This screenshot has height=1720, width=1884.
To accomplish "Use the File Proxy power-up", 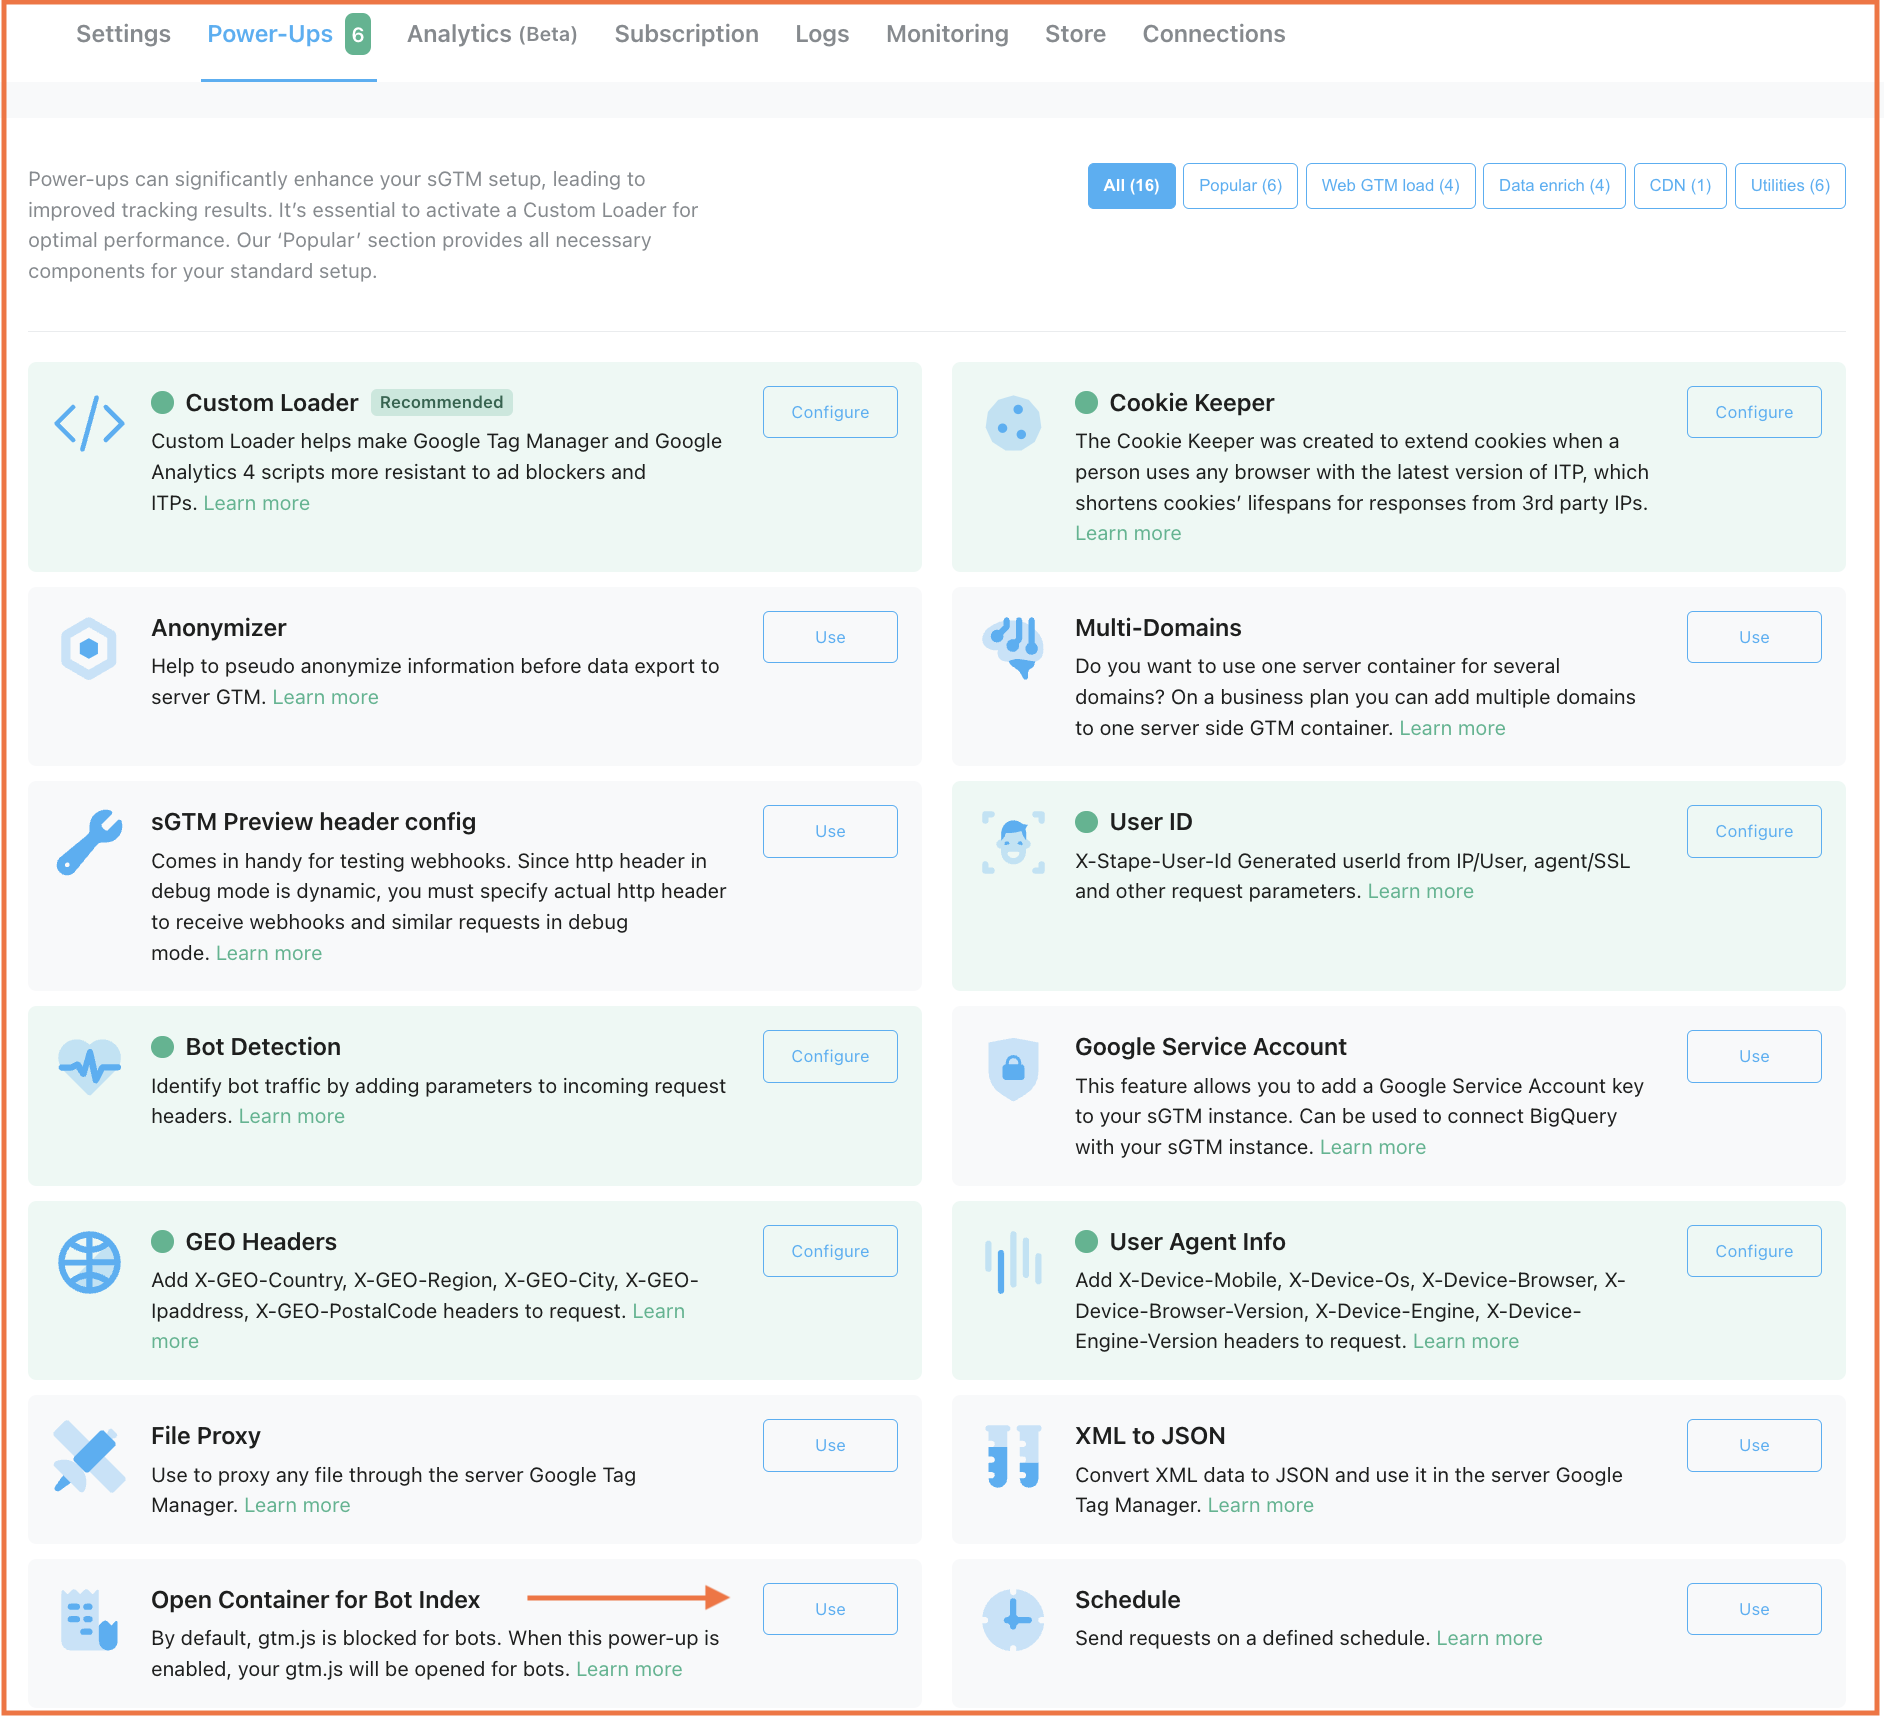I will tap(830, 1445).
